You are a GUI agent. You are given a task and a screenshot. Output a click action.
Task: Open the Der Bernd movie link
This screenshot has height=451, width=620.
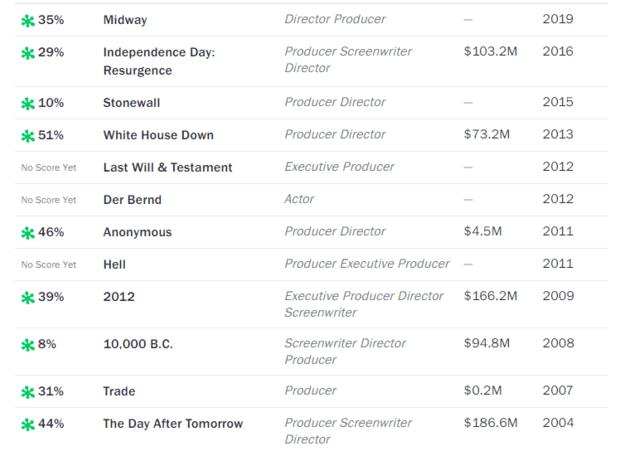click(x=132, y=200)
